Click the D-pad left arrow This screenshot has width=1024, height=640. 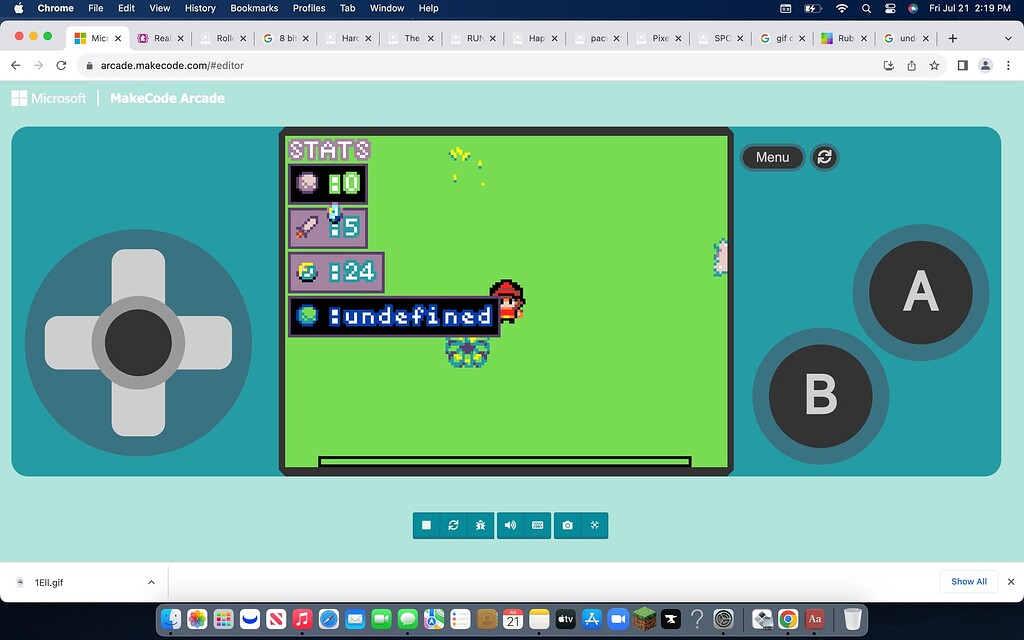[x=69, y=343]
